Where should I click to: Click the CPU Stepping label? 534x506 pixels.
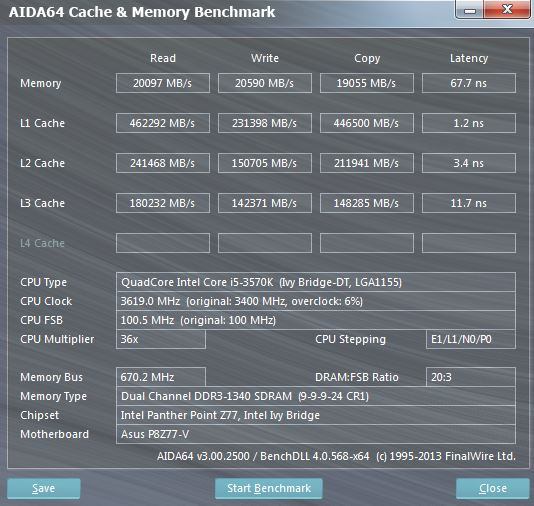tap(350, 339)
